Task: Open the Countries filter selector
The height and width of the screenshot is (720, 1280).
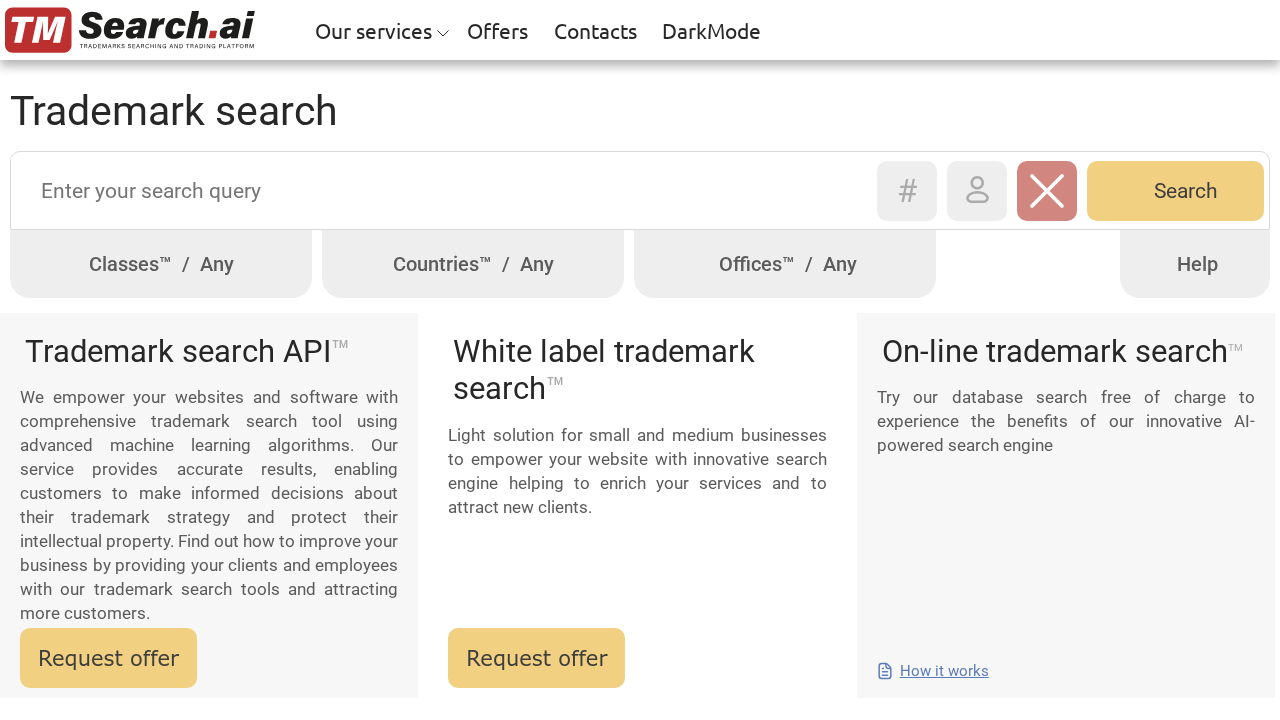Action: [472, 262]
